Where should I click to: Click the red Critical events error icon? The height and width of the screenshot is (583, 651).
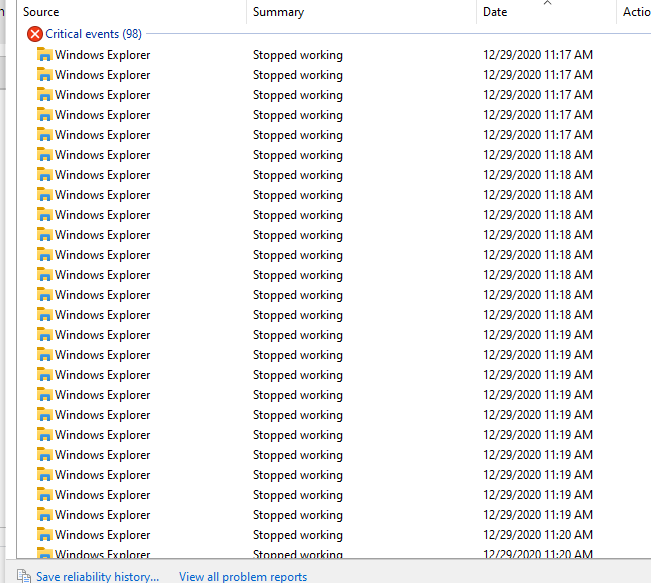tap(35, 34)
